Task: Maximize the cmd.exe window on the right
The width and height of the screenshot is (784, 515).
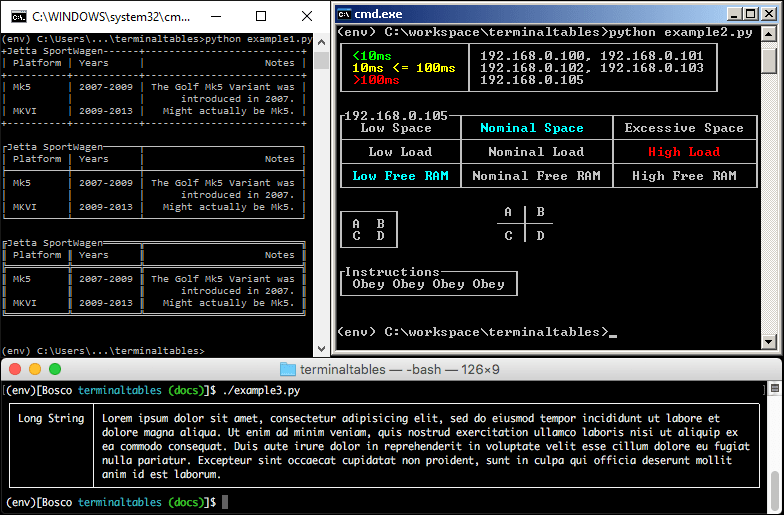Action: [x=751, y=14]
